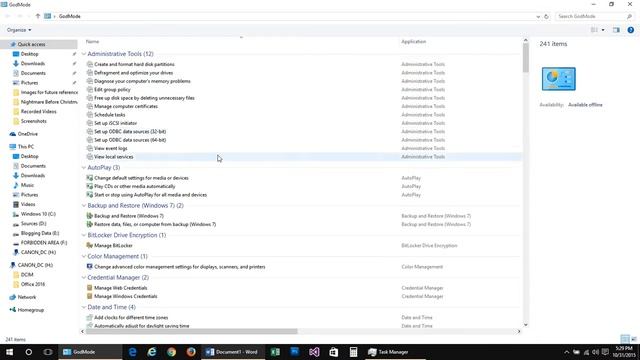Select Quick access in navigation pane
The image size is (640, 360).
(x=31, y=44)
